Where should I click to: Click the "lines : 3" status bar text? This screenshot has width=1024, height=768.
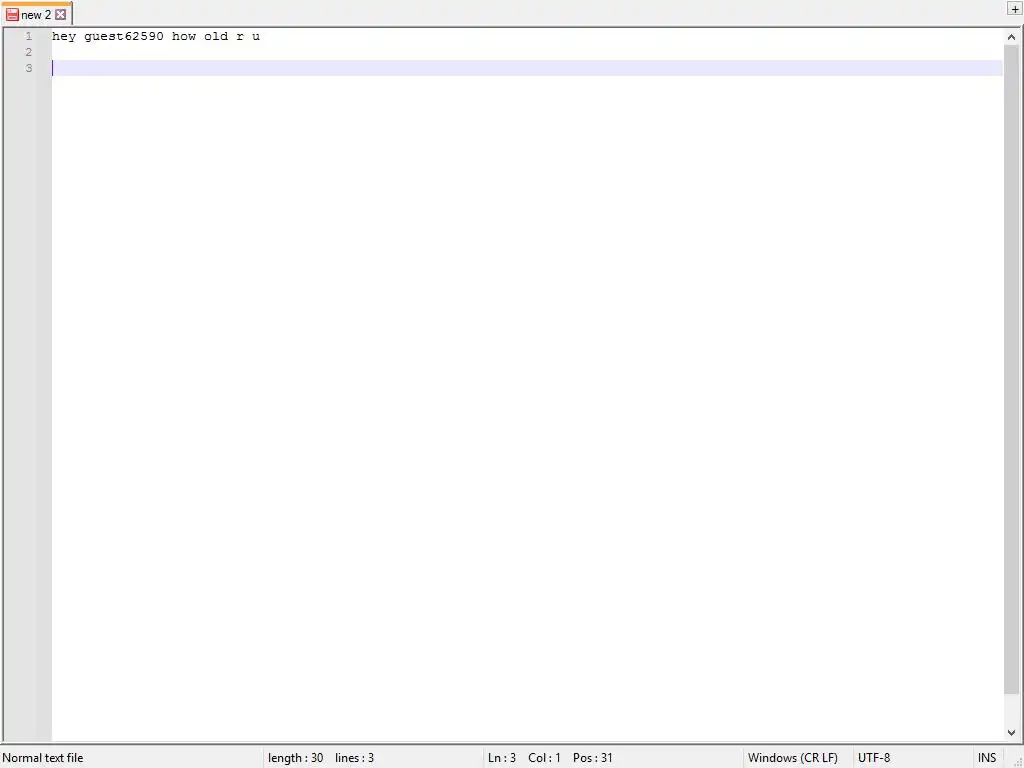click(x=355, y=758)
